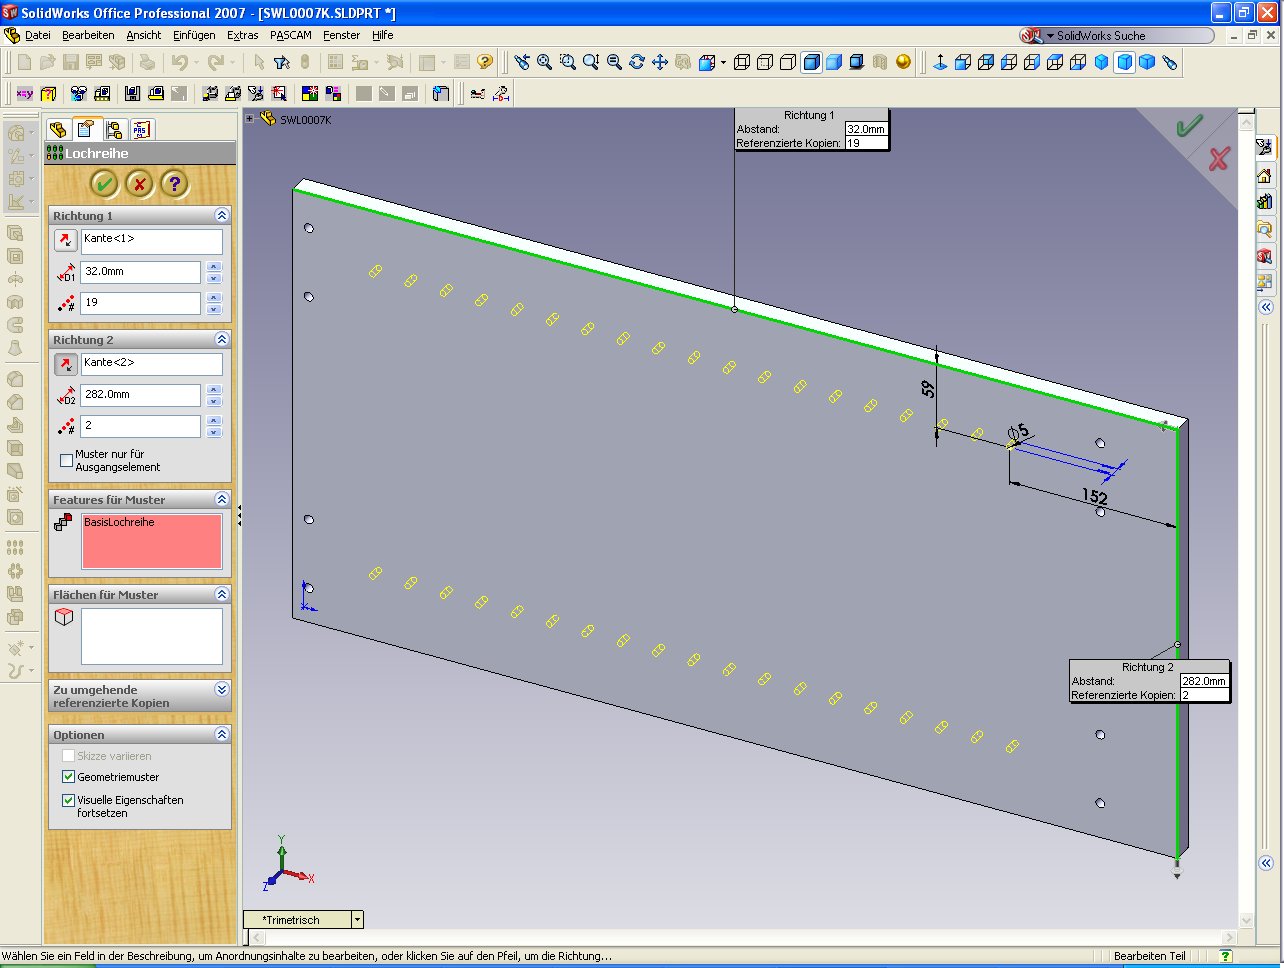Uncheck Visuelle Eigenschaften fortsetzen
1284x968 pixels.
[x=68, y=800]
